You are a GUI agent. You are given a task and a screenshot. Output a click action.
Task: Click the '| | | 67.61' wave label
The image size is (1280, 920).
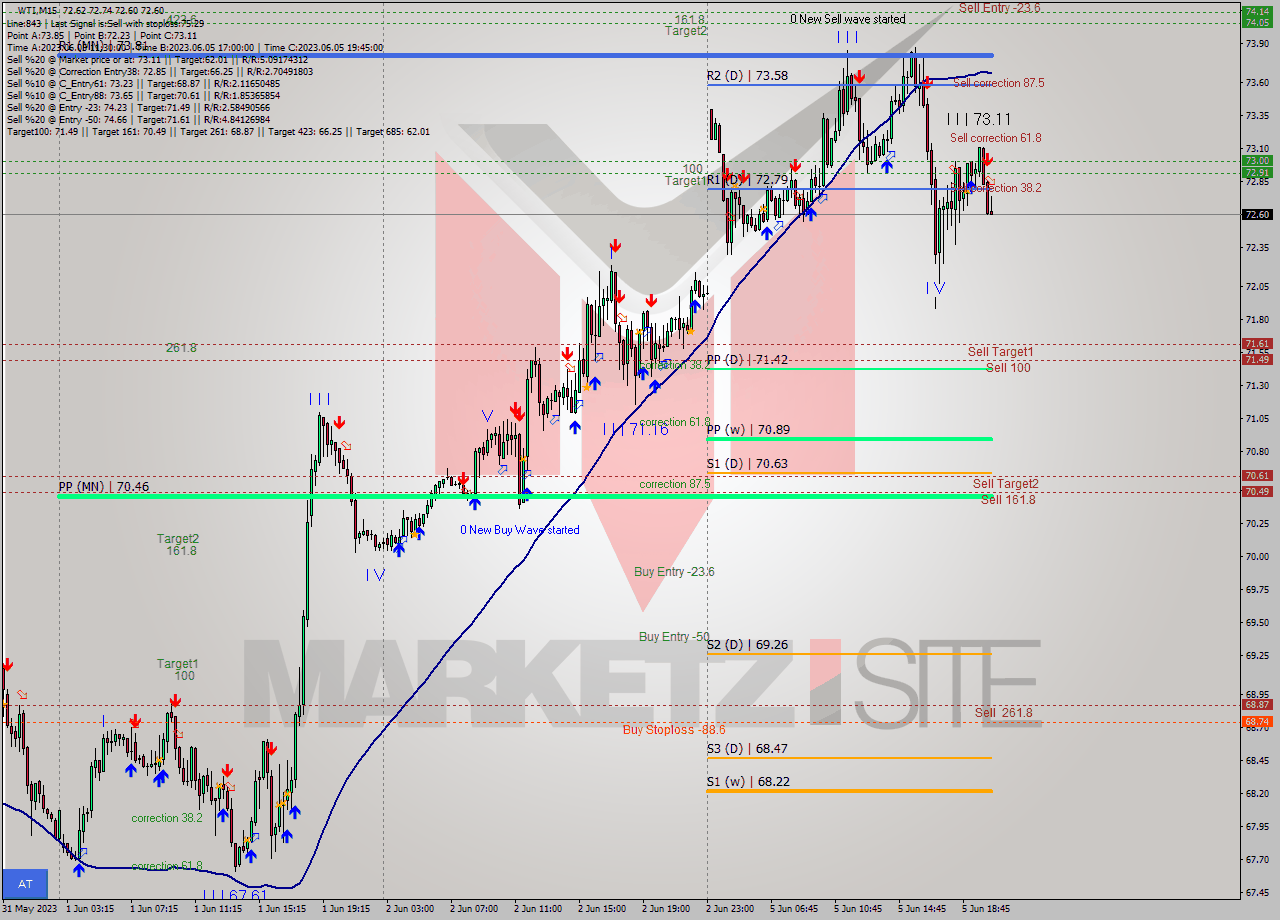[234, 896]
